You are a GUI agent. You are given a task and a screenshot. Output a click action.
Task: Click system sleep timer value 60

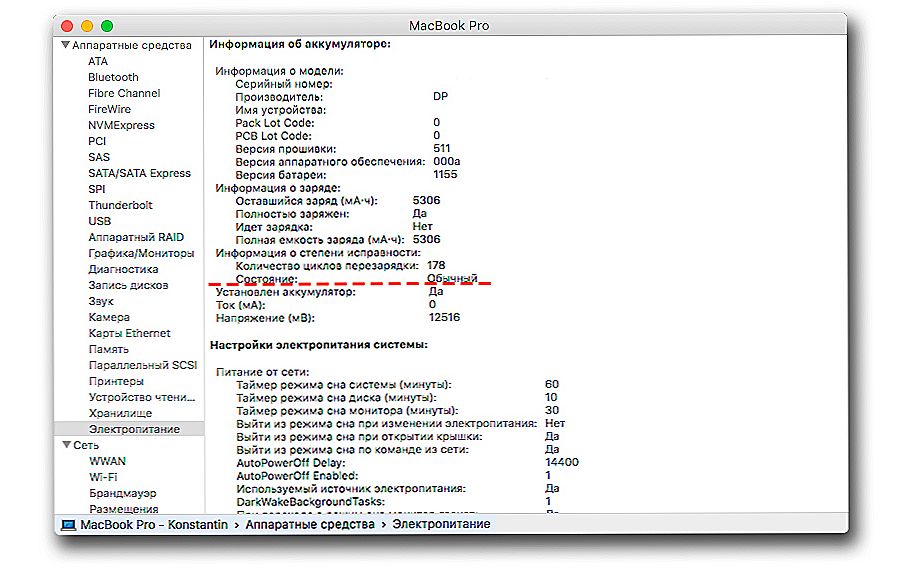(x=552, y=384)
